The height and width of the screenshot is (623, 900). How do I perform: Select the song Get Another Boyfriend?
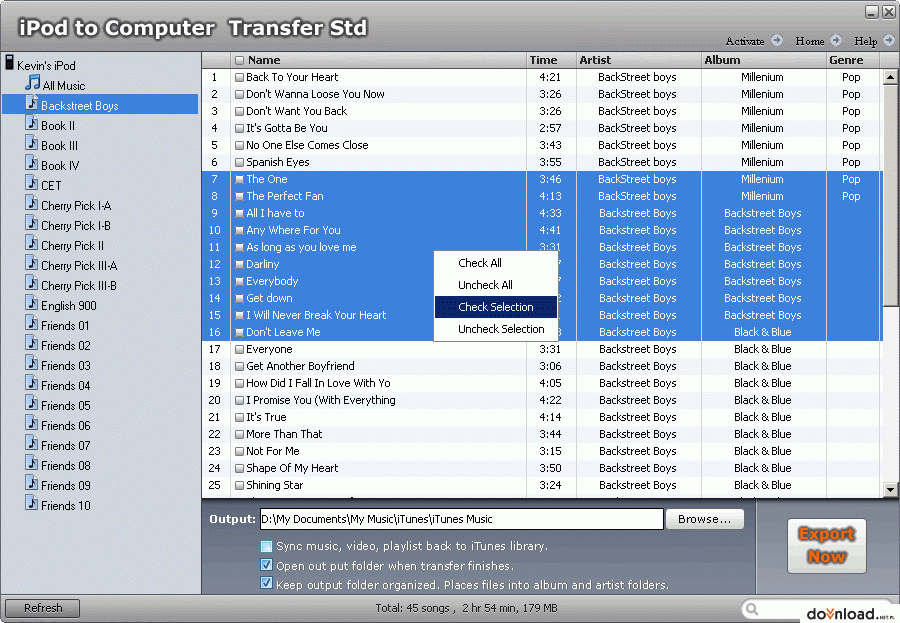(300, 366)
